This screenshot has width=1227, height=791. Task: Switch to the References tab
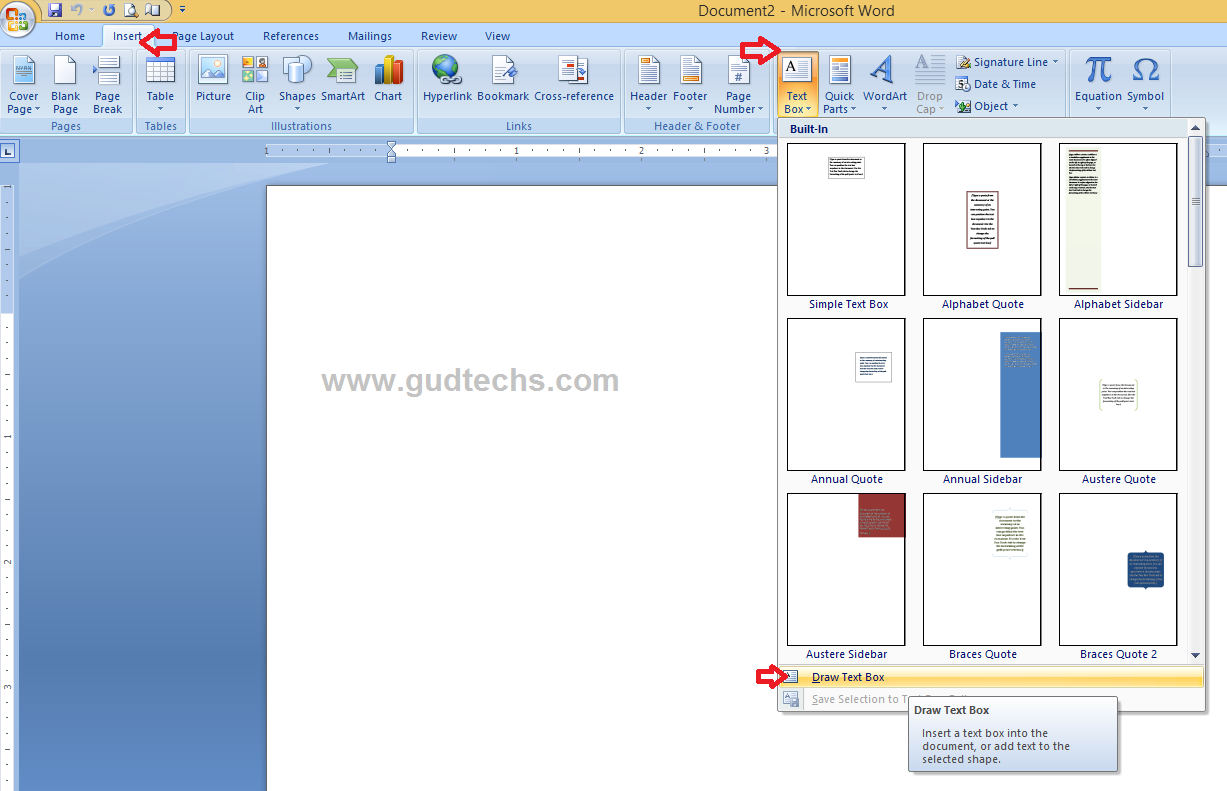(x=291, y=36)
